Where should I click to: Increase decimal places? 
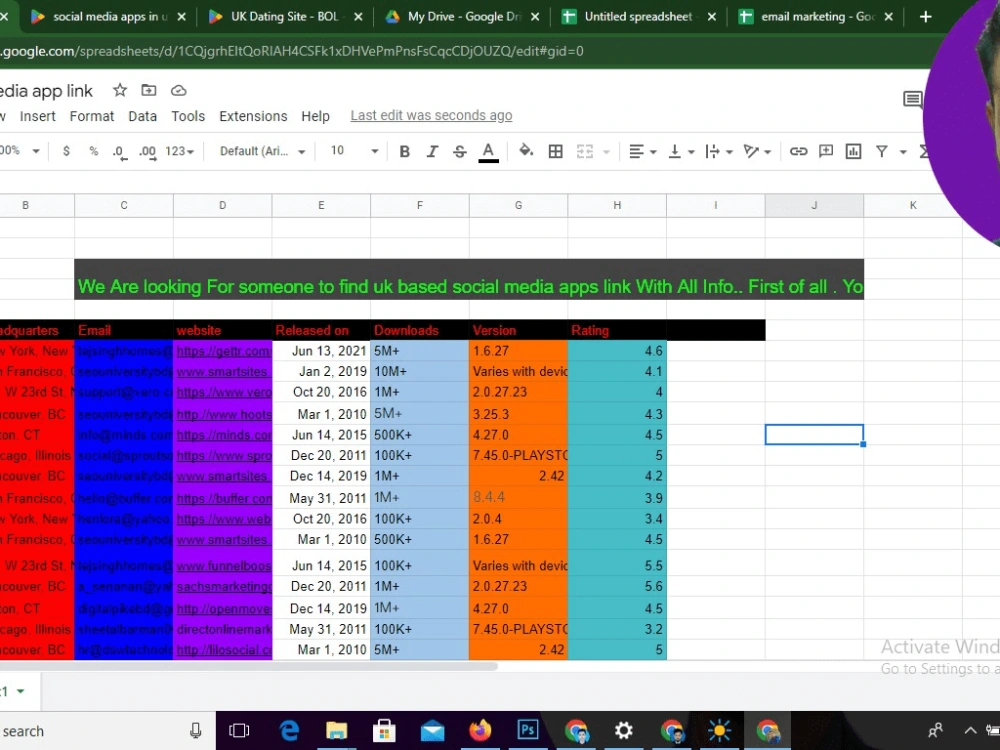pyautogui.click(x=148, y=152)
